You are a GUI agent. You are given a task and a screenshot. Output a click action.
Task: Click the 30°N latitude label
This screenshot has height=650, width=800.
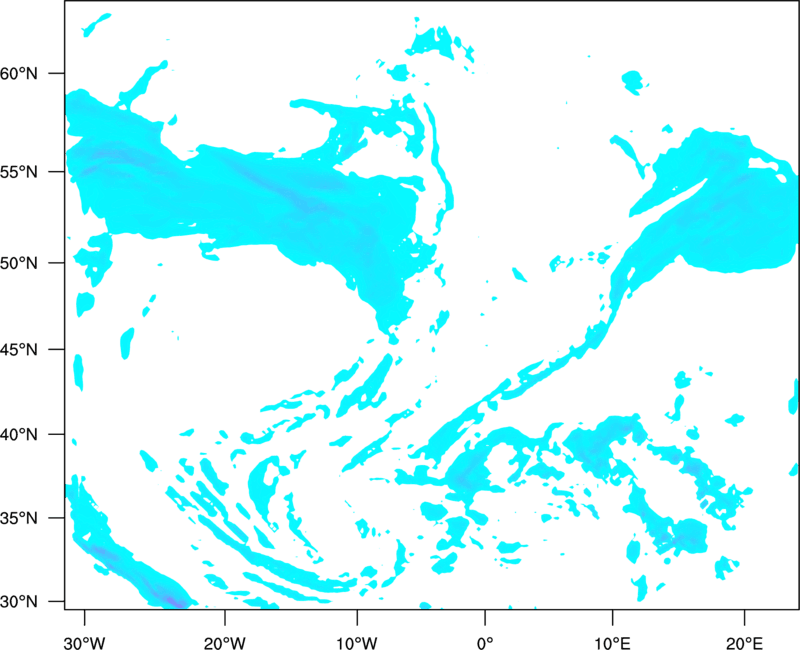[x=19, y=602]
